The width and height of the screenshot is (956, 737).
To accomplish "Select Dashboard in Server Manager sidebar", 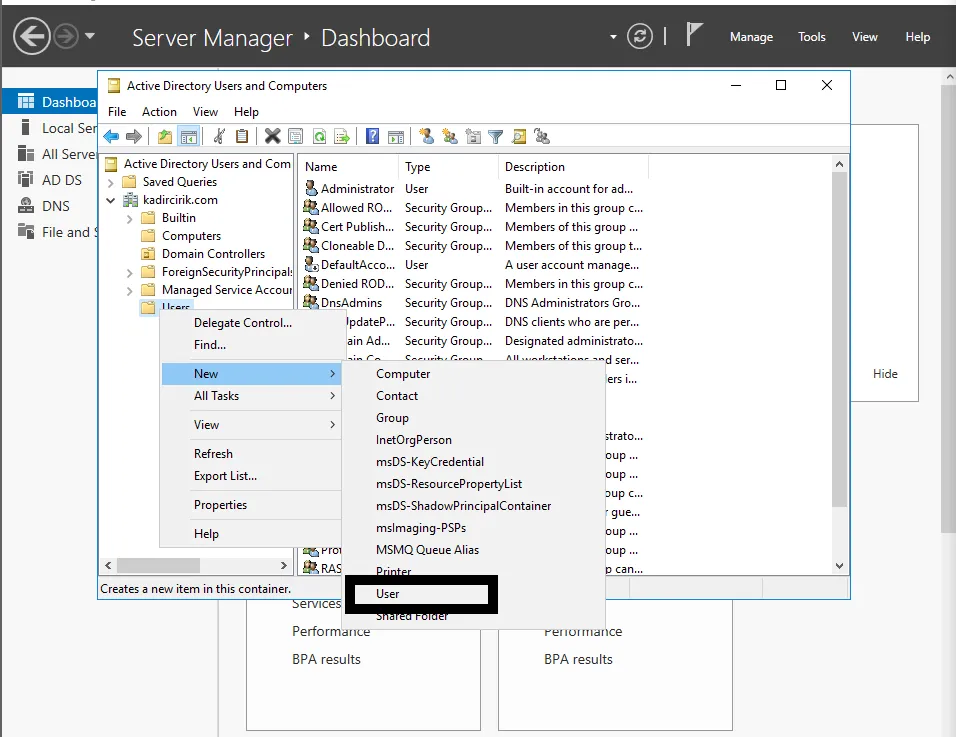I will pyautogui.click(x=50, y=102).
